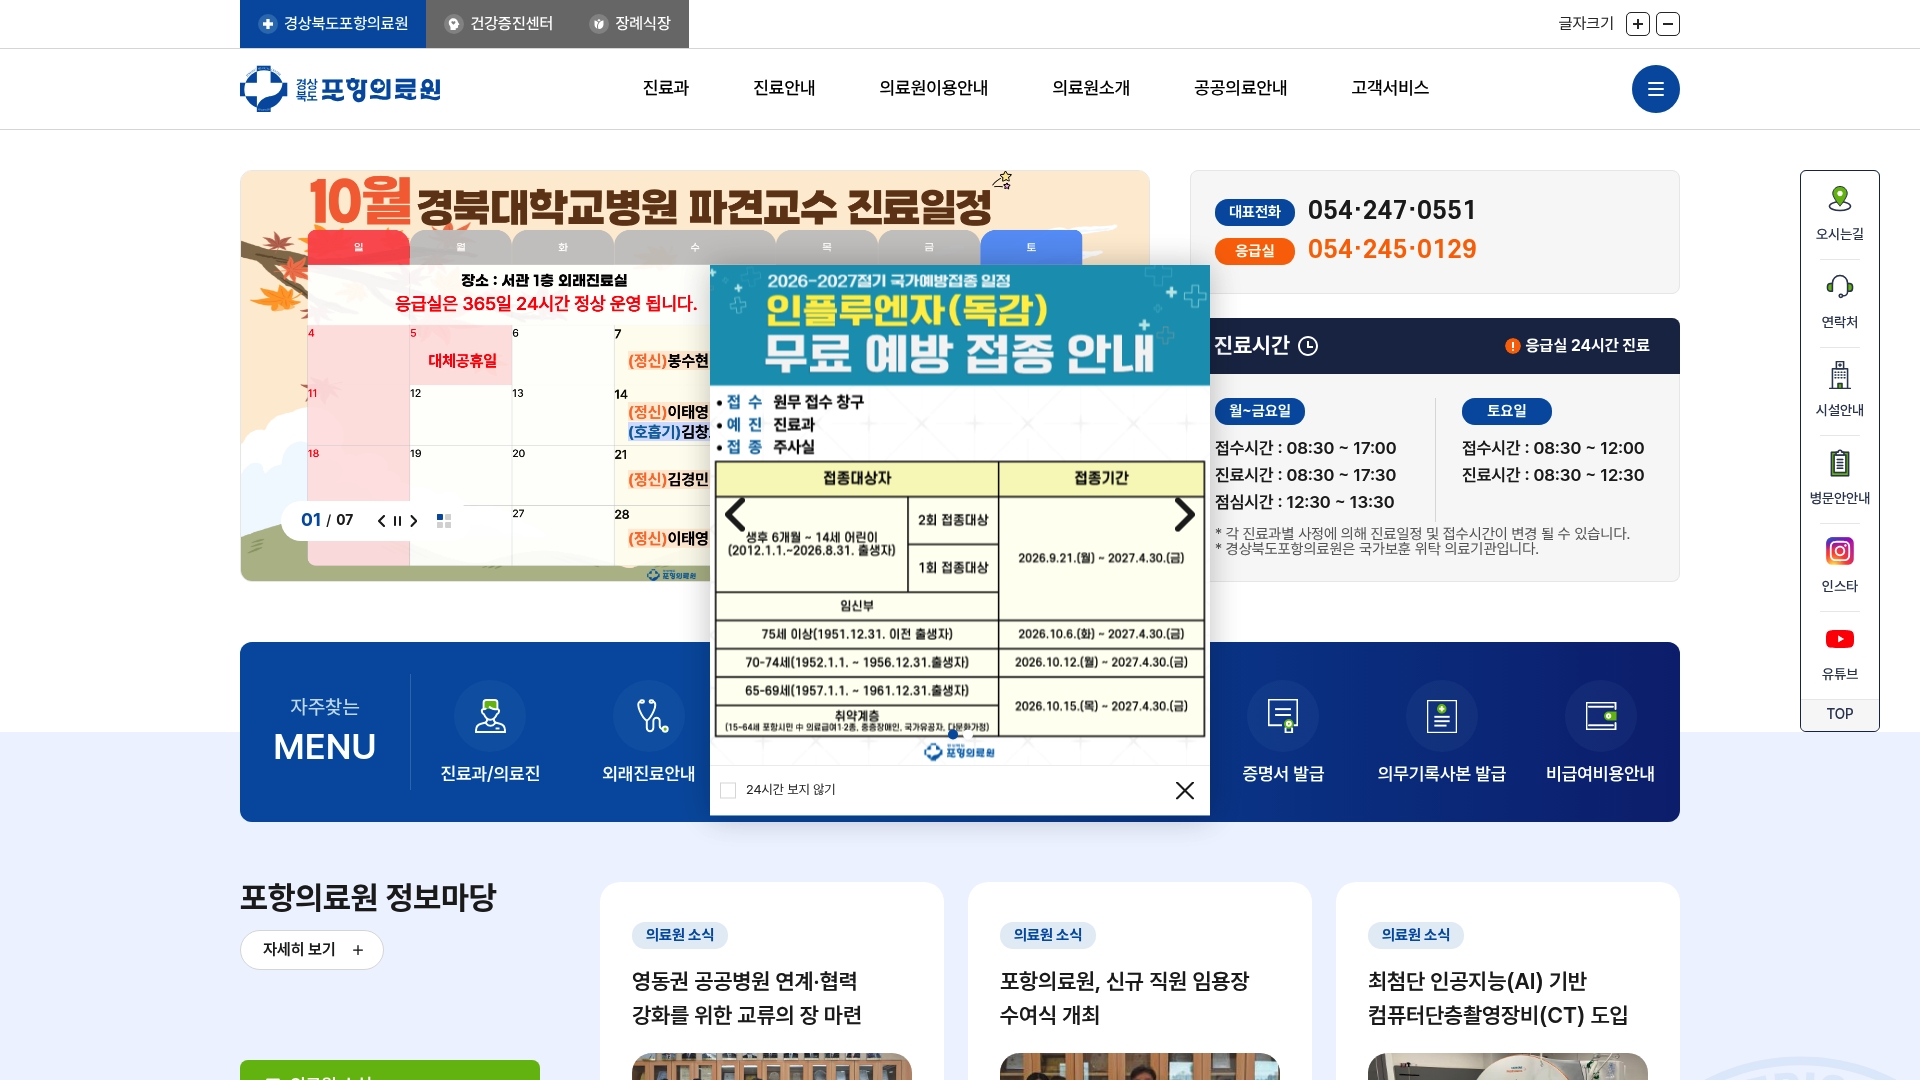Show previous popup slide arrow
Screen dimensions: 1920x1080
735,515
